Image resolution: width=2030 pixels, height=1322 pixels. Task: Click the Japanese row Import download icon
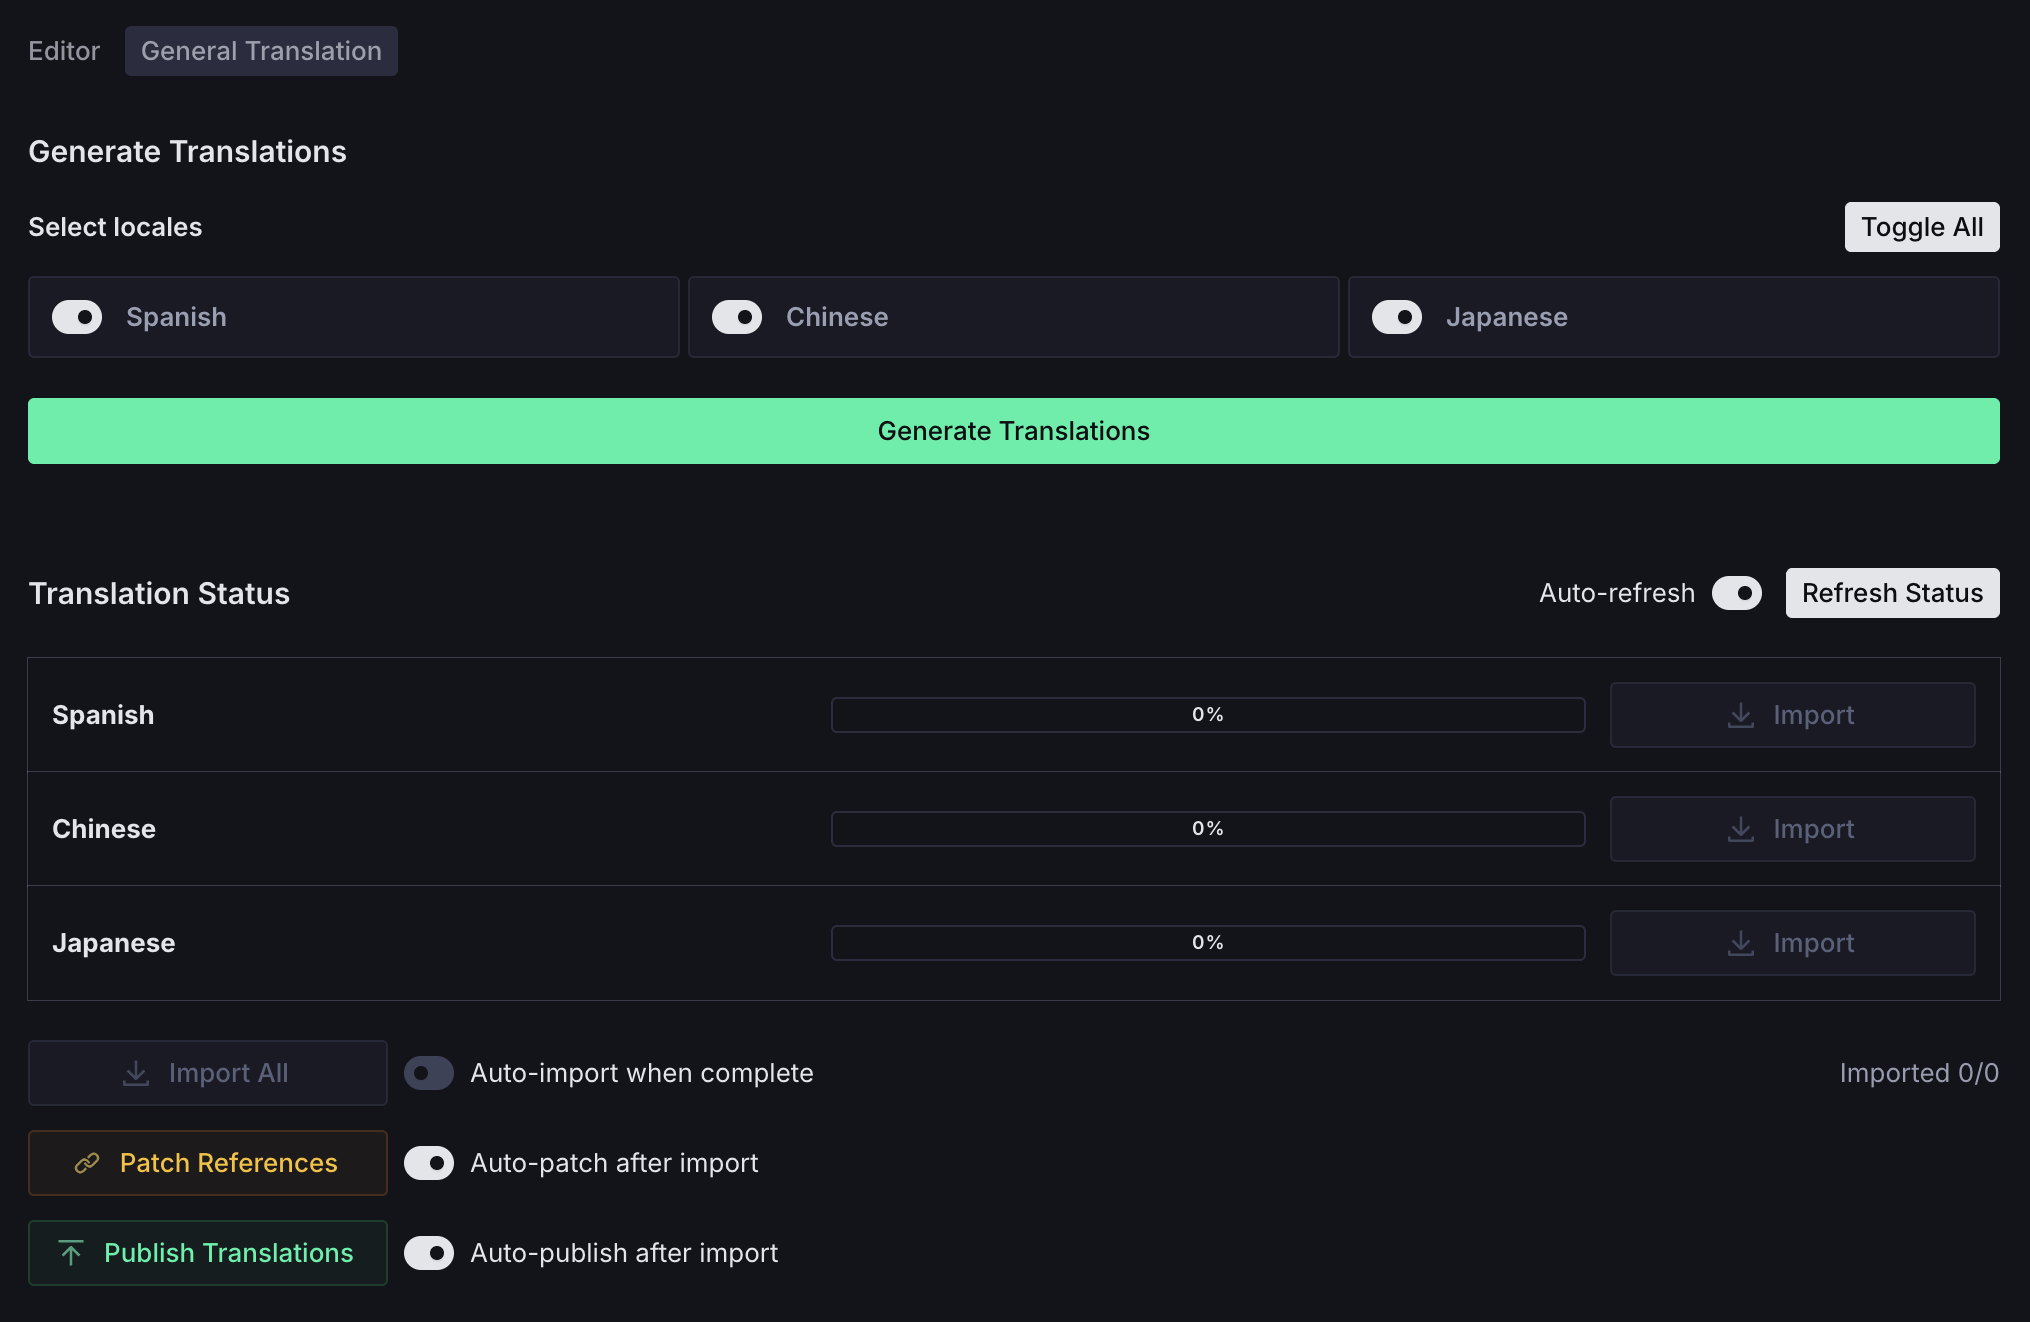click(1741, 943)
